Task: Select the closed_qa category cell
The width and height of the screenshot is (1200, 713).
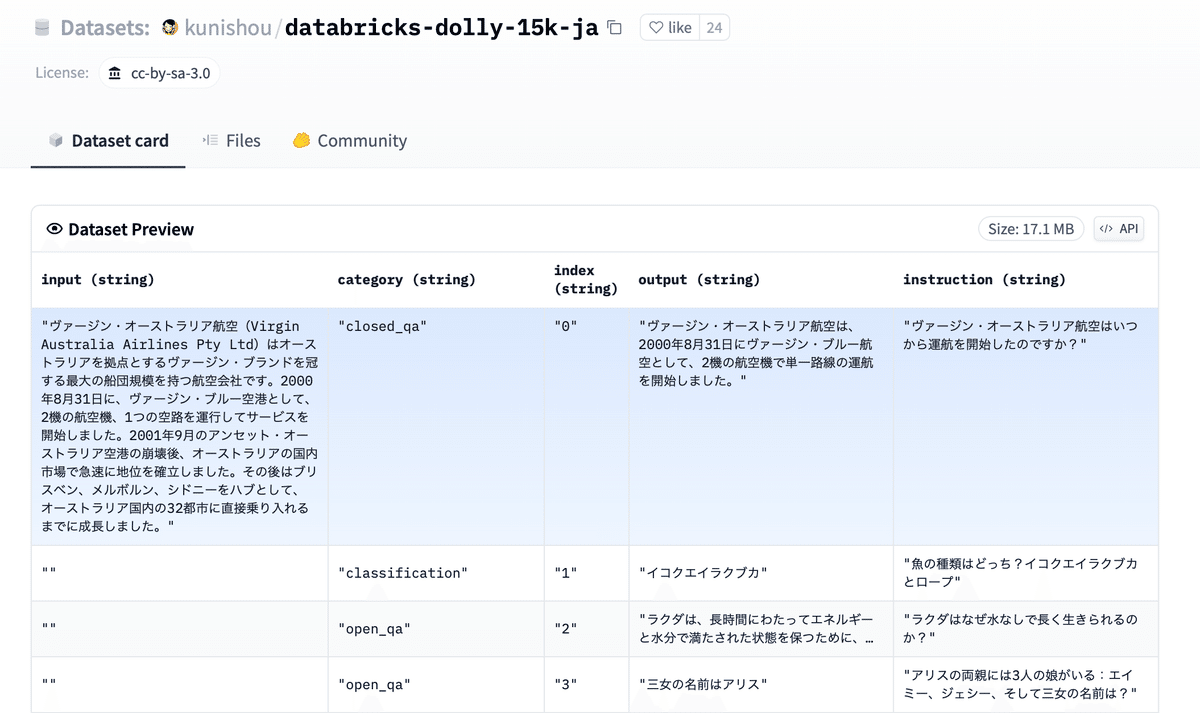Action: point(380,325)
